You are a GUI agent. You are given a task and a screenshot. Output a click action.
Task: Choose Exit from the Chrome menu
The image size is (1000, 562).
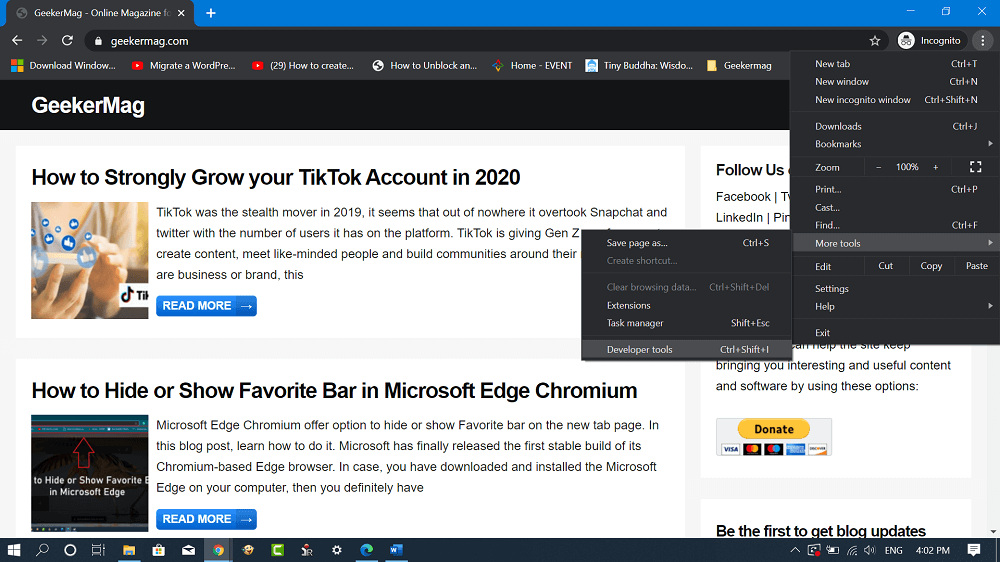(x=895, y=332)
